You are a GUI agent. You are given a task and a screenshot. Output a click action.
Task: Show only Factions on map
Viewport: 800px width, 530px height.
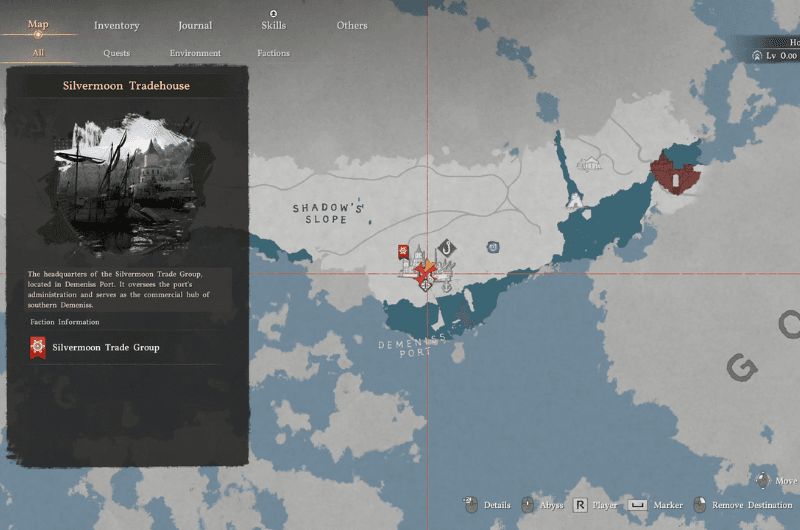[273, 53]
